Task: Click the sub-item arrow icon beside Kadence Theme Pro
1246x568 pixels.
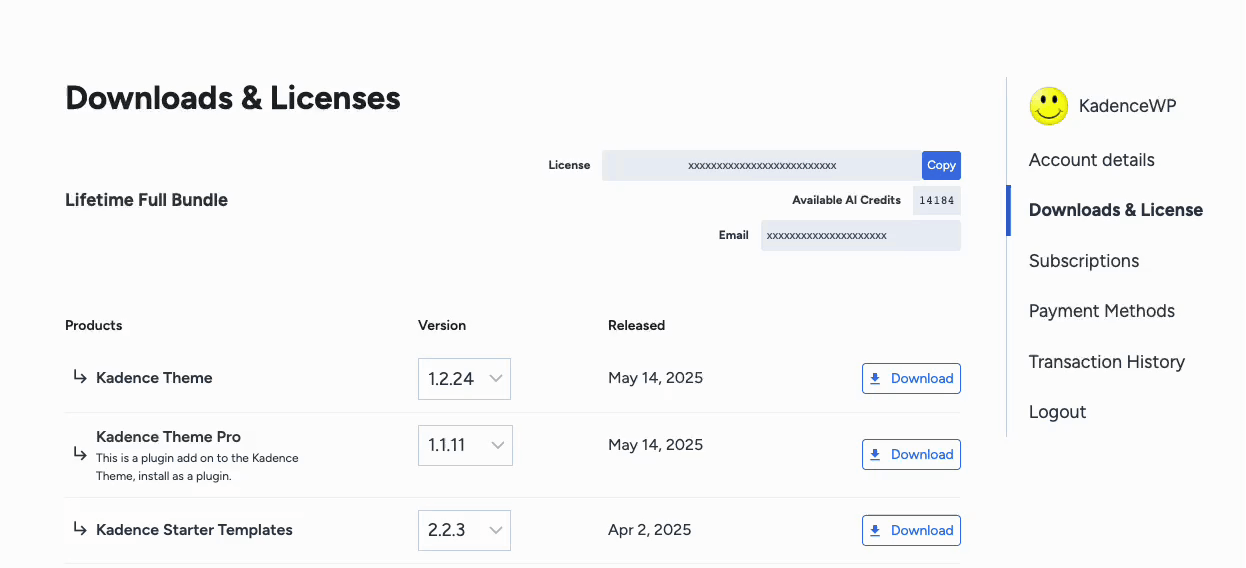Action: tap(80, 453)
